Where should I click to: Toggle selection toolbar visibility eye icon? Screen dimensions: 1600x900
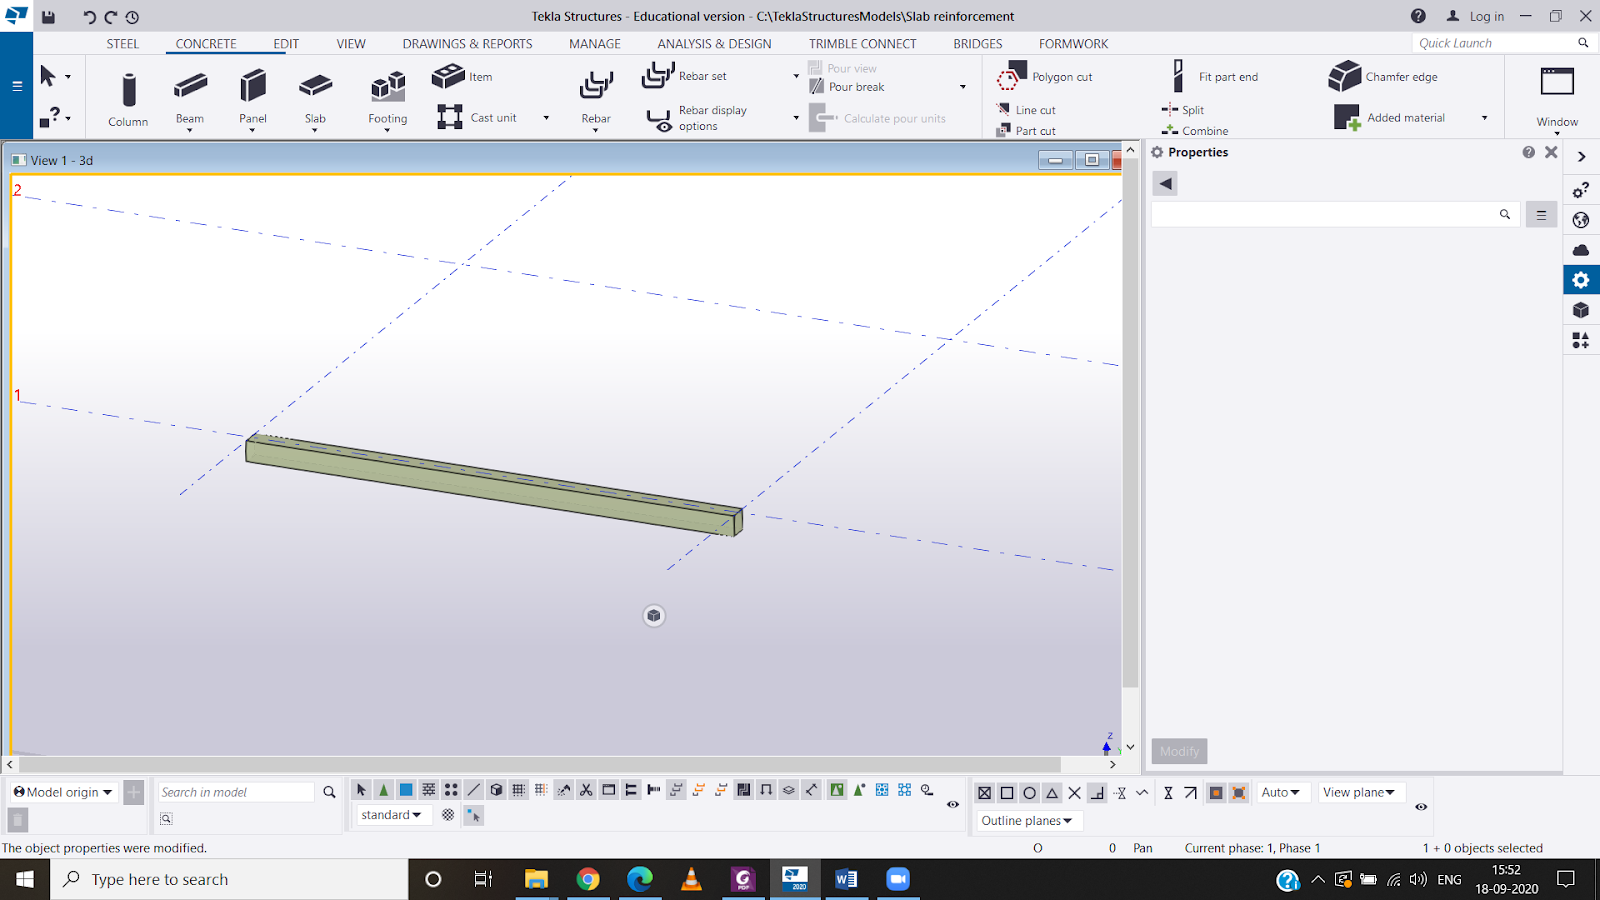click(953, 804)
